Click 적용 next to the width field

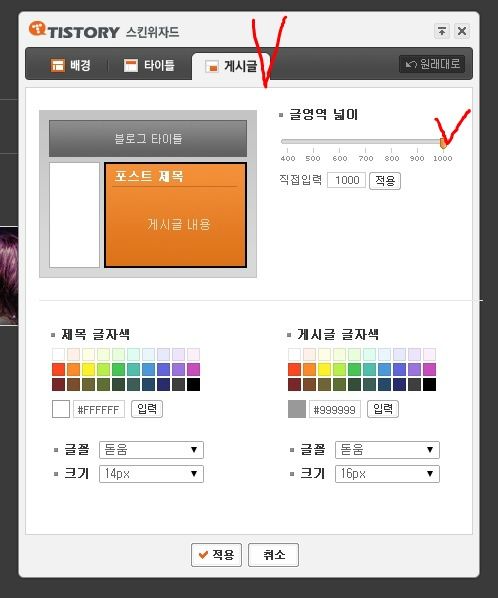pos(385,180)
